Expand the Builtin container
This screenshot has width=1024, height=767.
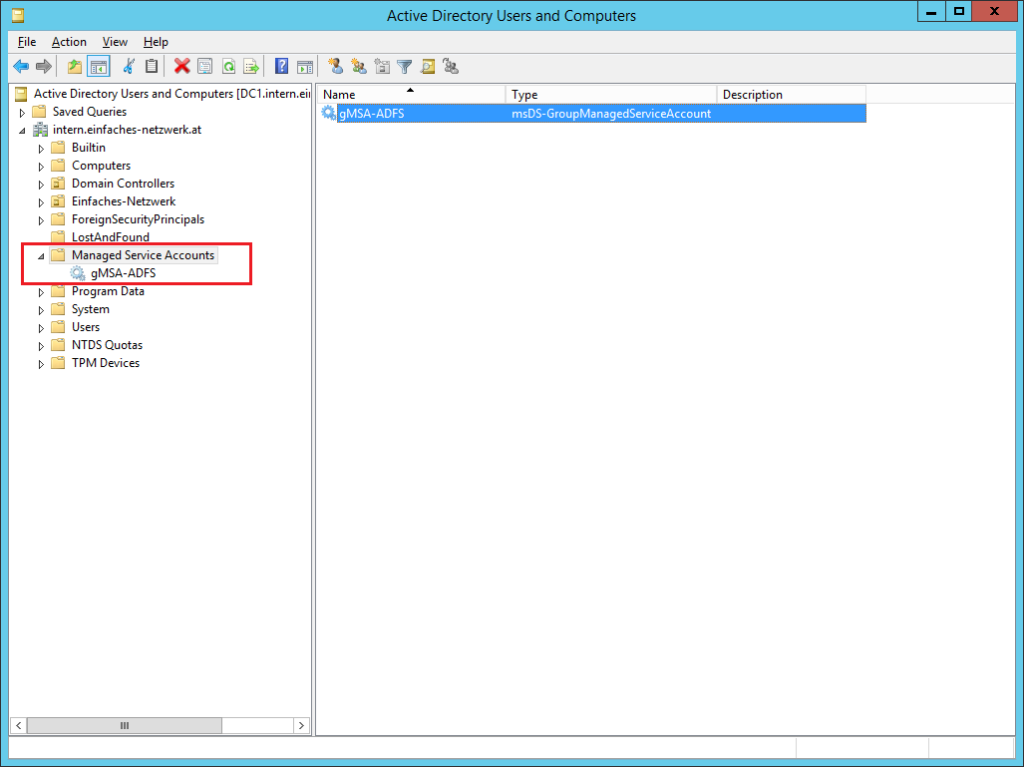pos(40,148)
